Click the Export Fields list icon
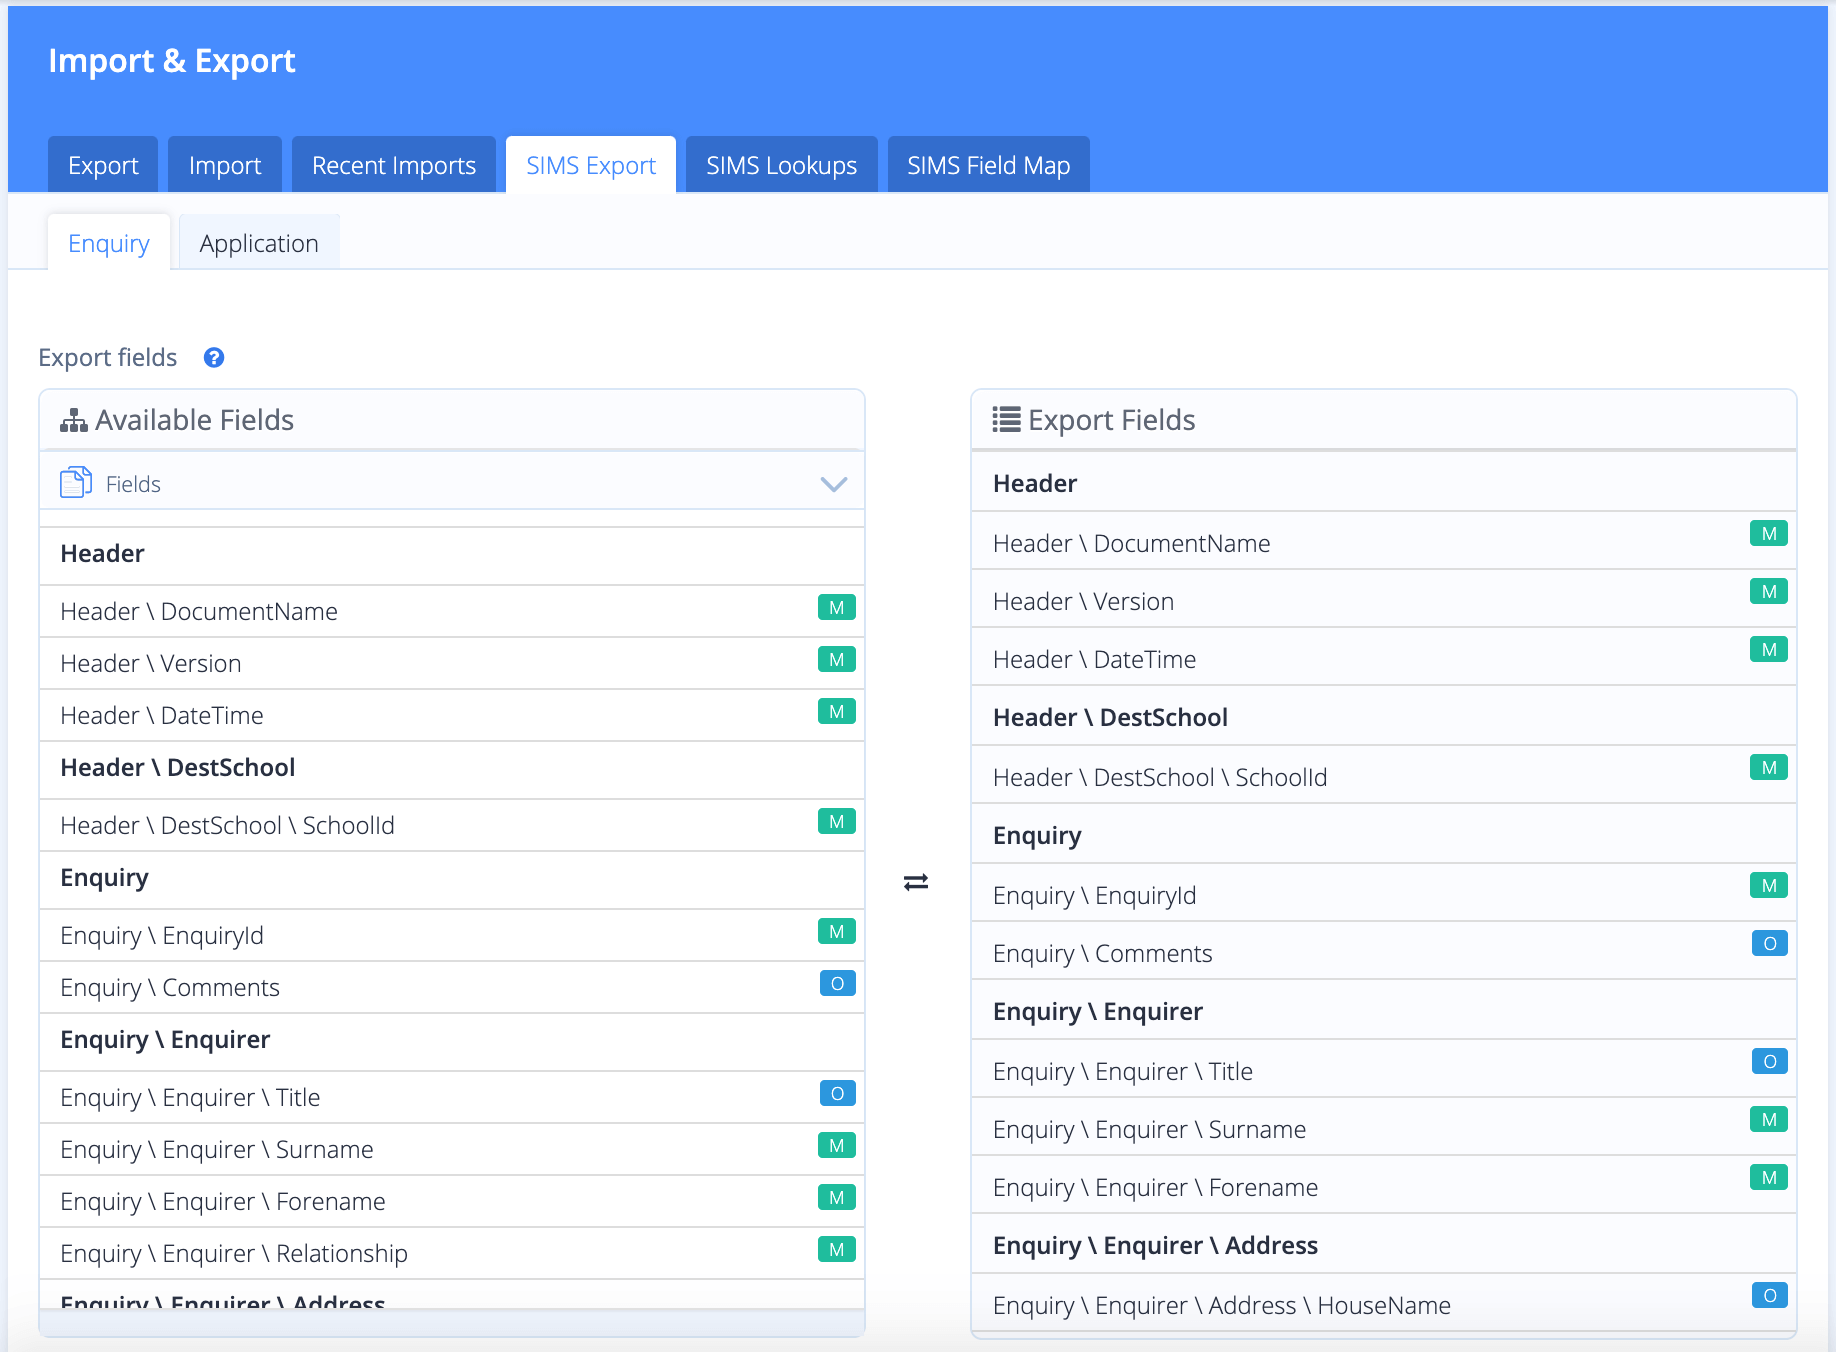 tap(1006, 420)
